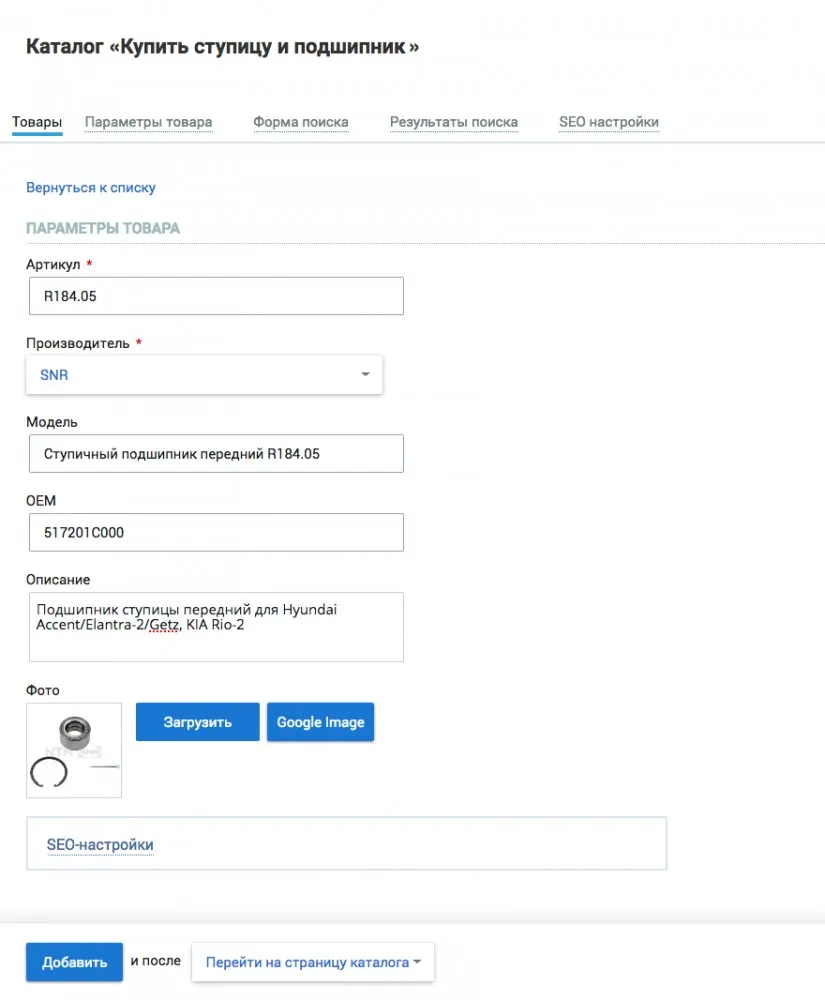Click the catalog title heading
This screenshot has height=1000, width=825.
click(x=222, y=47)
